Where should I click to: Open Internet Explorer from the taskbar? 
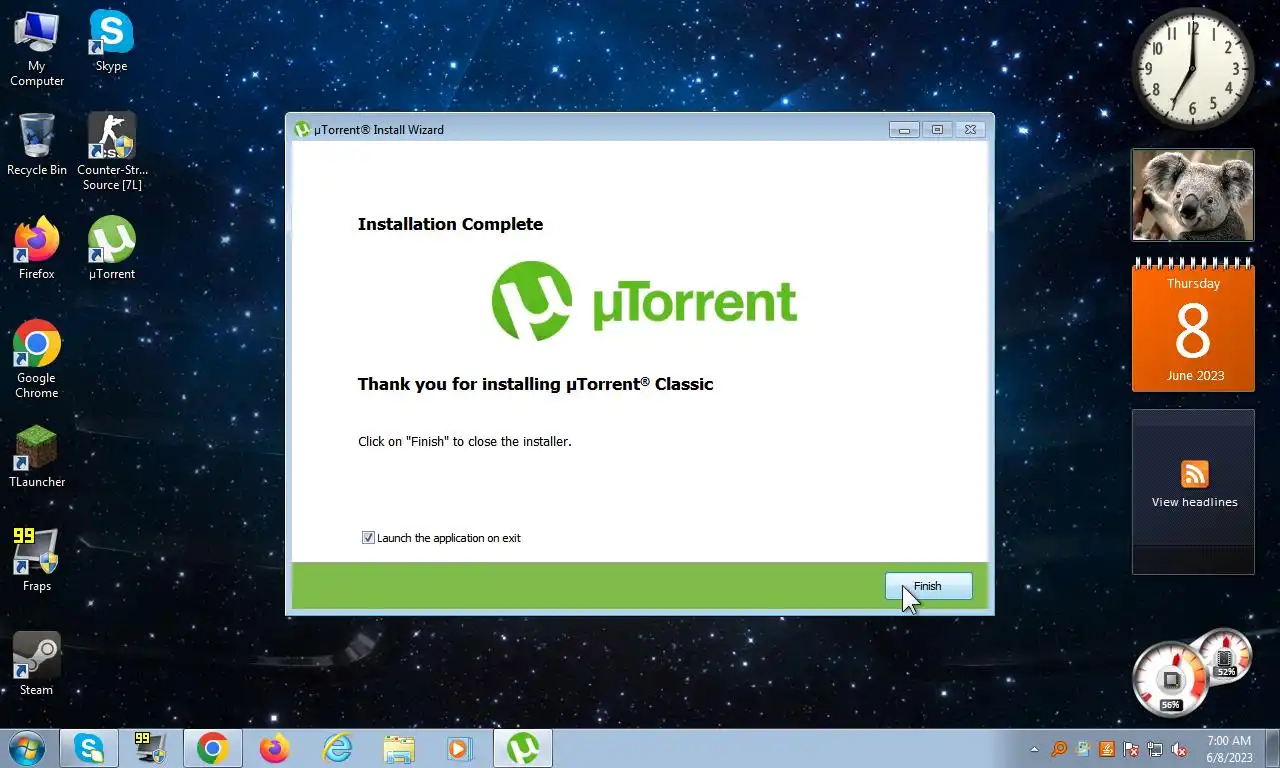point(337,748)
